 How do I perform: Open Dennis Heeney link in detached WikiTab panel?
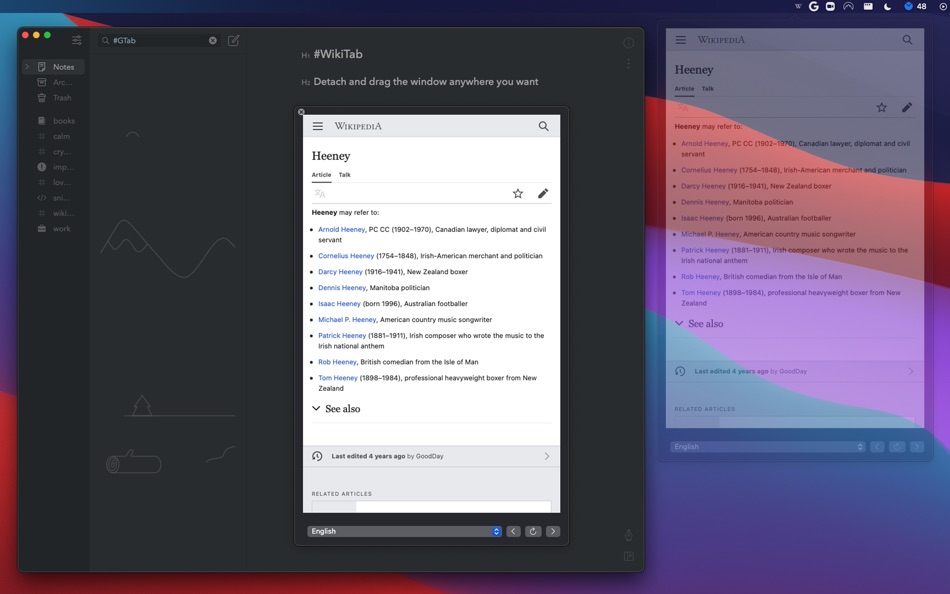click(x=705, y=202)
